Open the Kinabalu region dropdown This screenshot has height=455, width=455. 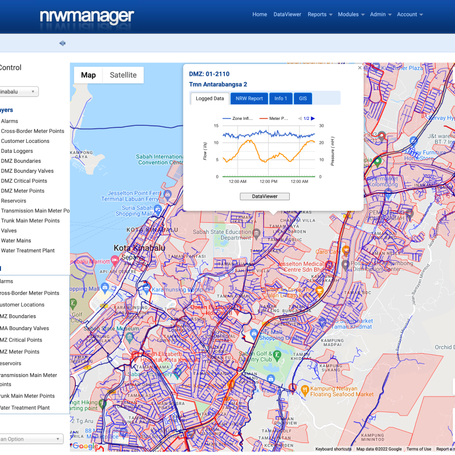[19, 91]
